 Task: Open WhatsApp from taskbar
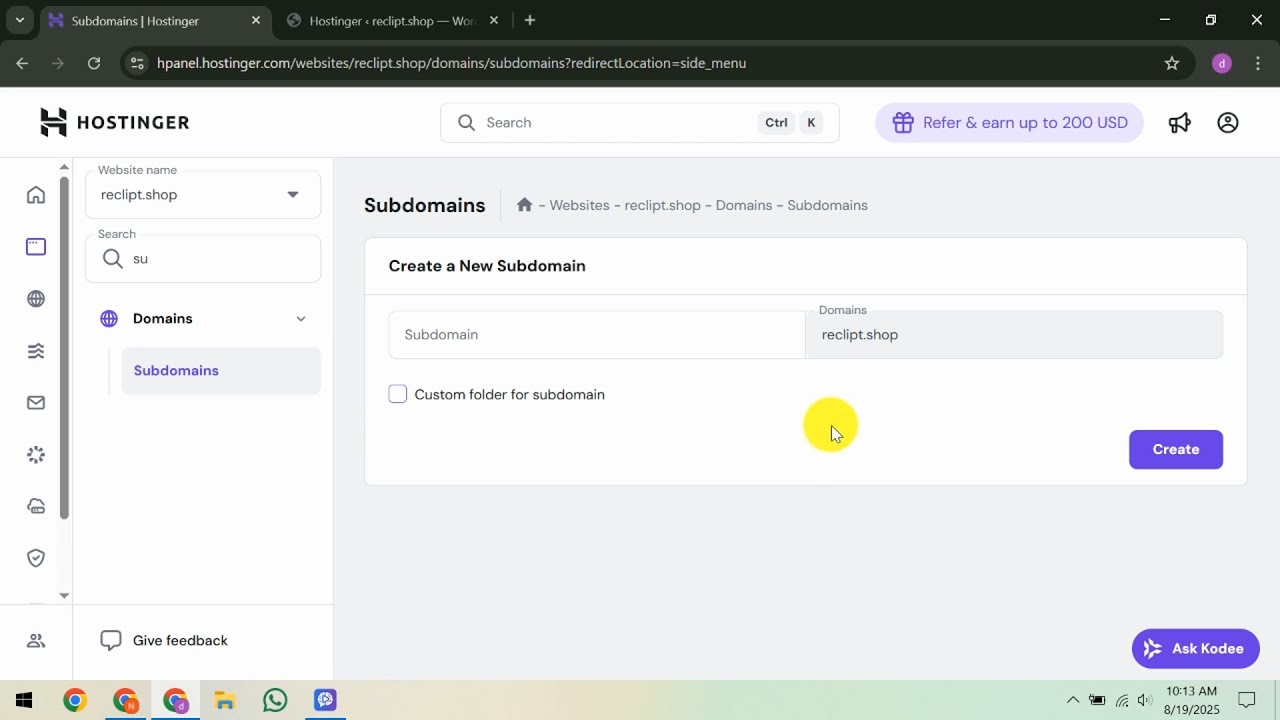pos(275,700)
